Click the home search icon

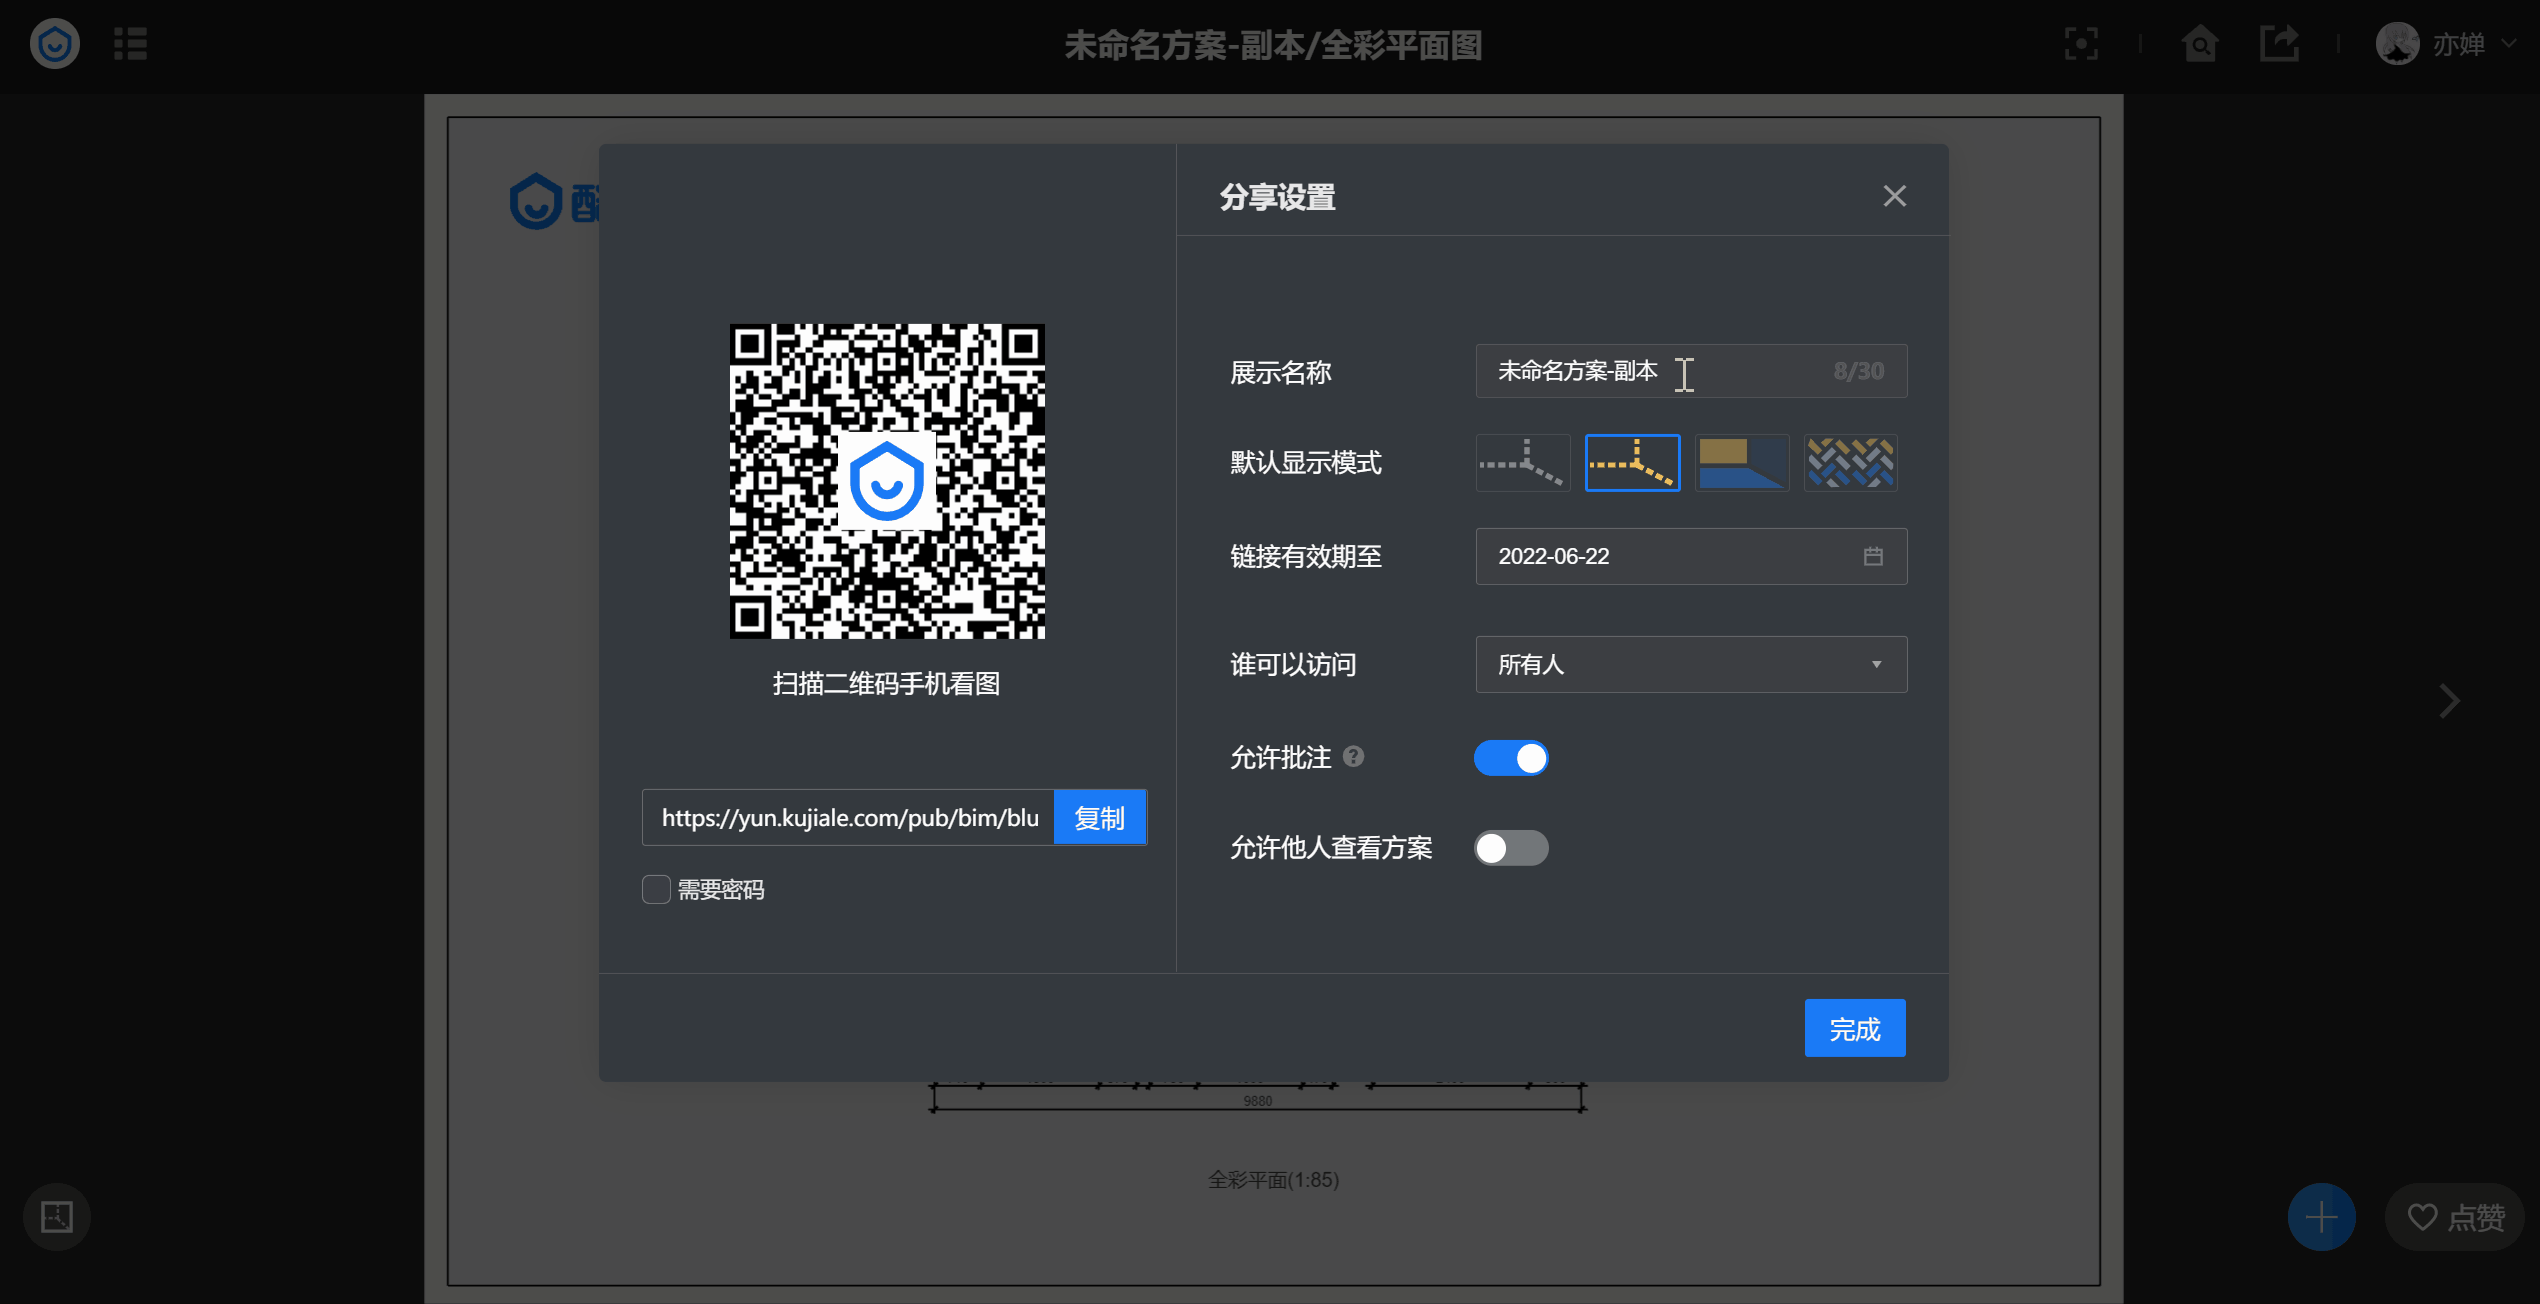pos(2200,44)
